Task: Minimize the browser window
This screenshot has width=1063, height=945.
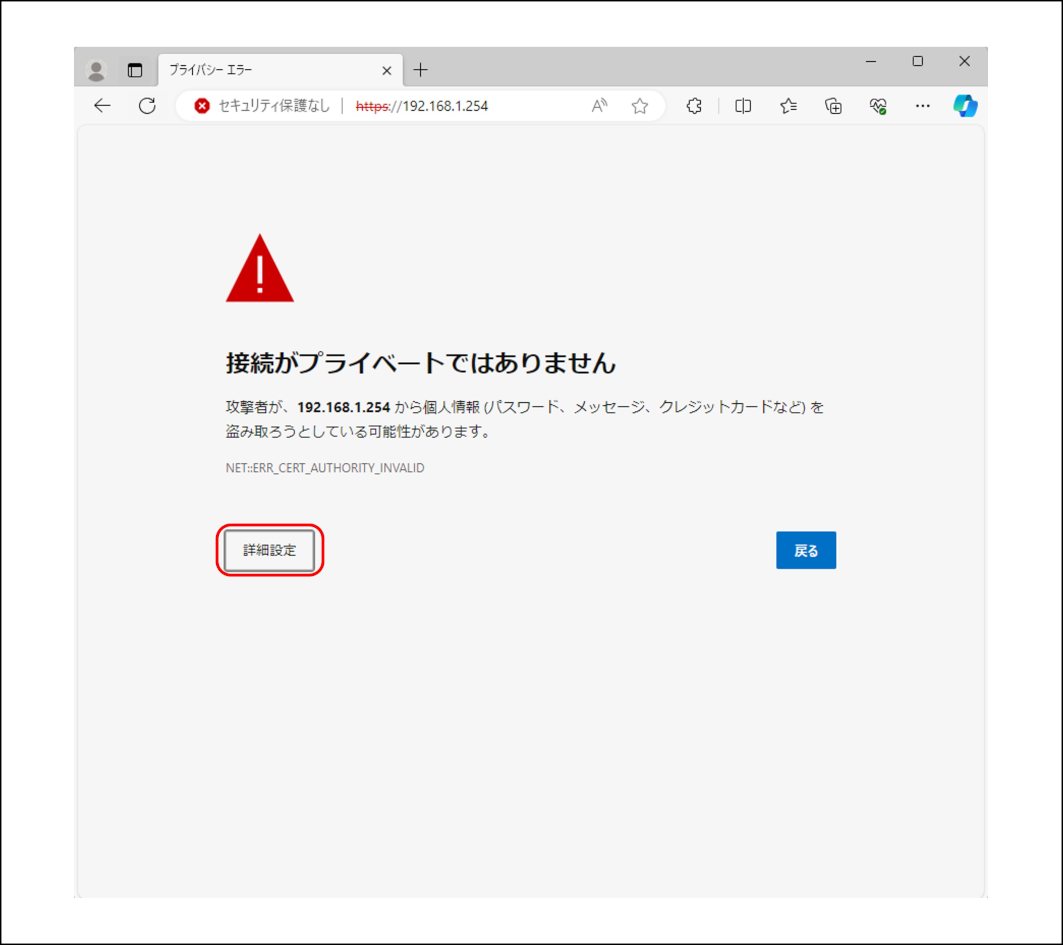Action: tap(871, 62)
